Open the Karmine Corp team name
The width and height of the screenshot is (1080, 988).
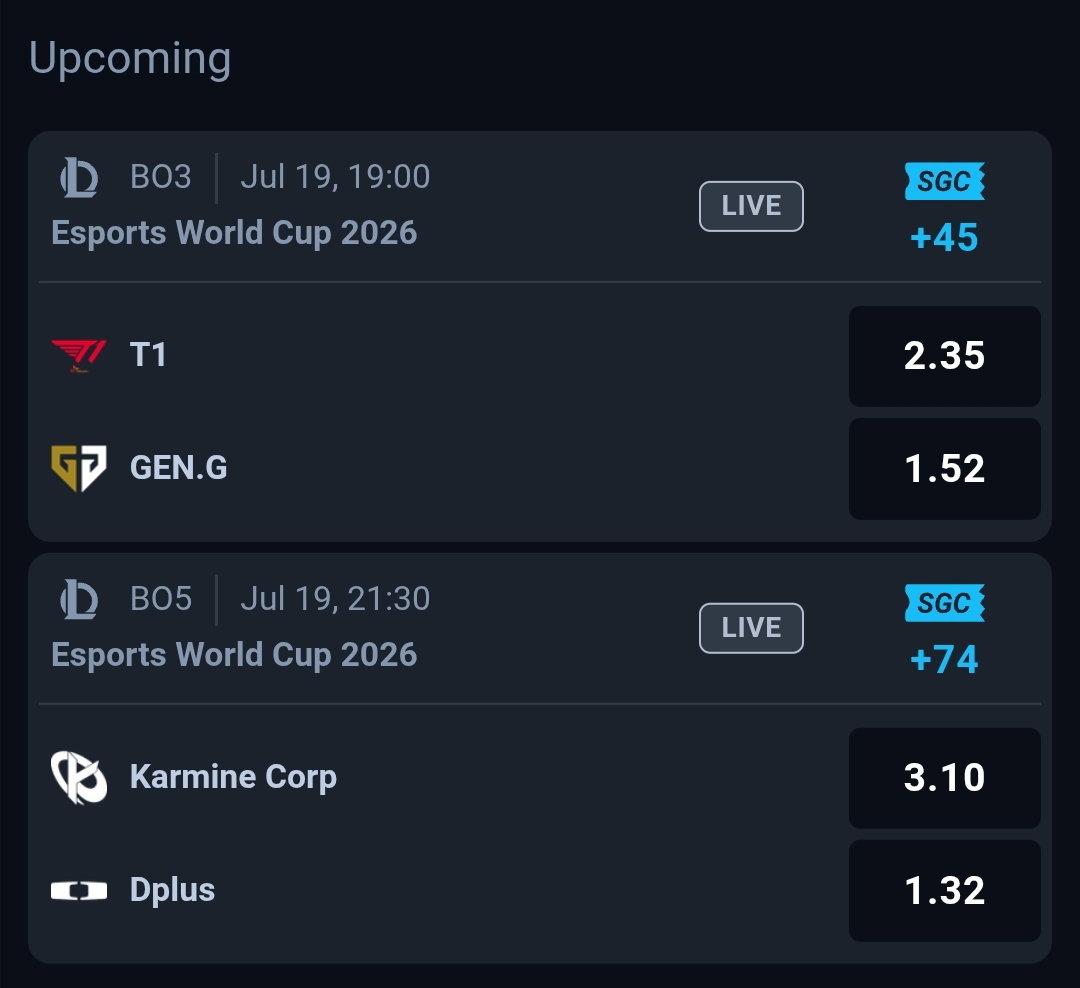(233, 777)
